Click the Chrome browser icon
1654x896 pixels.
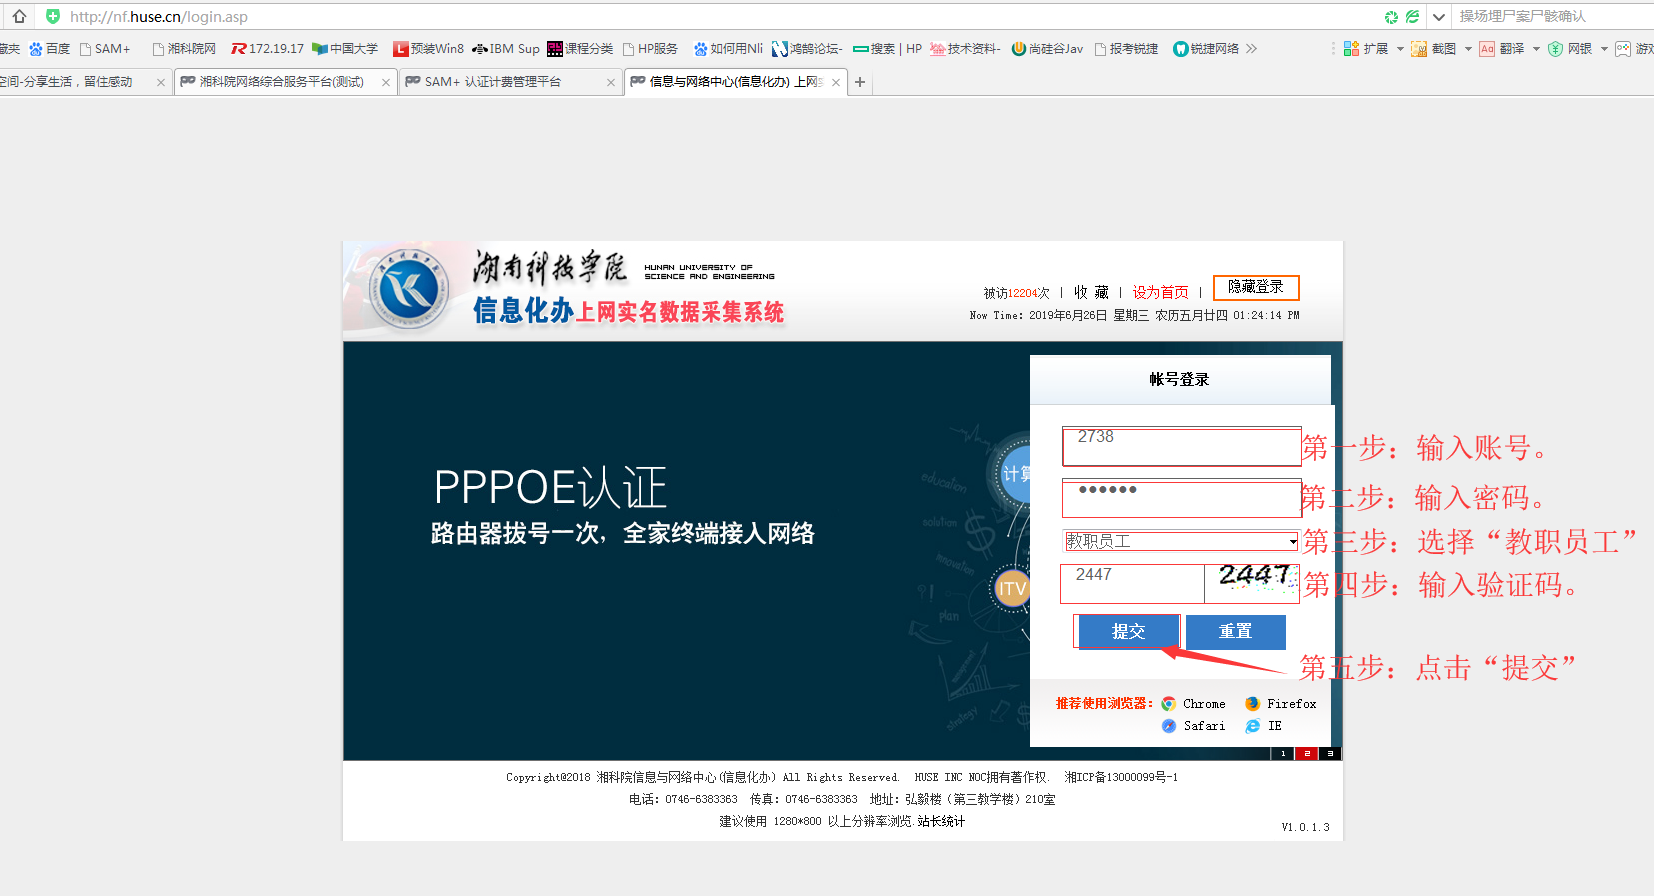(x=1168, y=704)
